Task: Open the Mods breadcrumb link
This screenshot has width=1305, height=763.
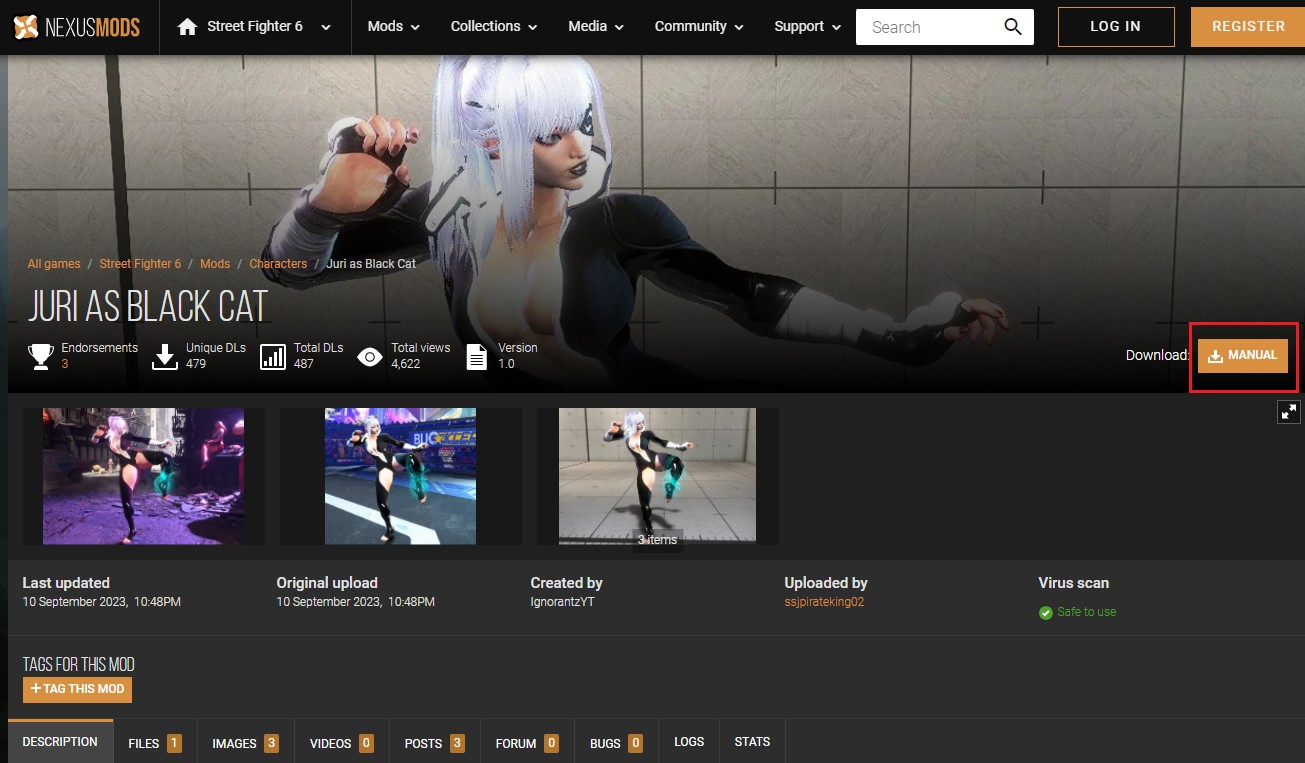Action: tap(215, 264)
